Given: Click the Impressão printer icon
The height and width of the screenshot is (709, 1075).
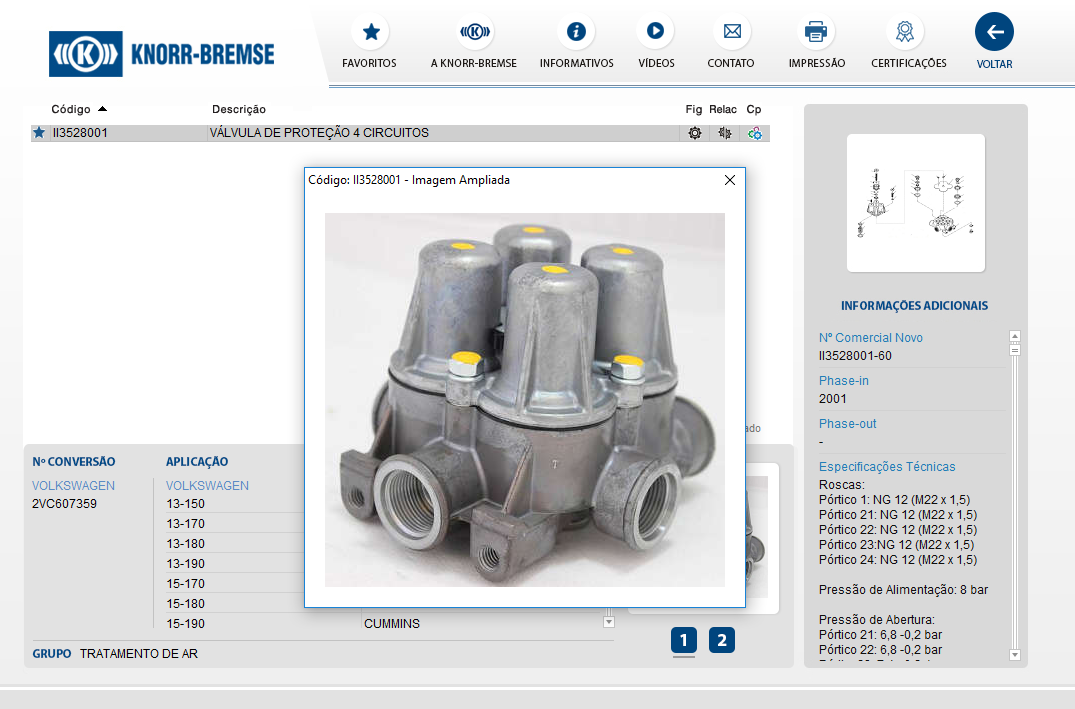Looking at the screenshot, I should click(816, 32).
